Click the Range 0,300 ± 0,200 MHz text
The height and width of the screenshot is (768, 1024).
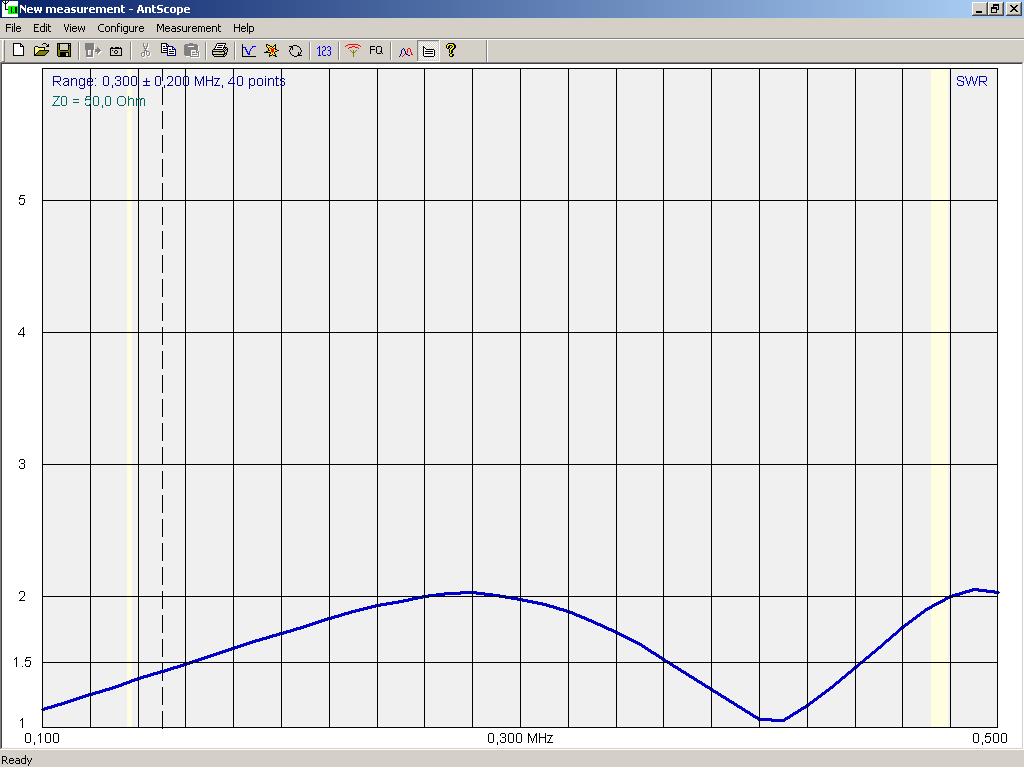point(168,81)
